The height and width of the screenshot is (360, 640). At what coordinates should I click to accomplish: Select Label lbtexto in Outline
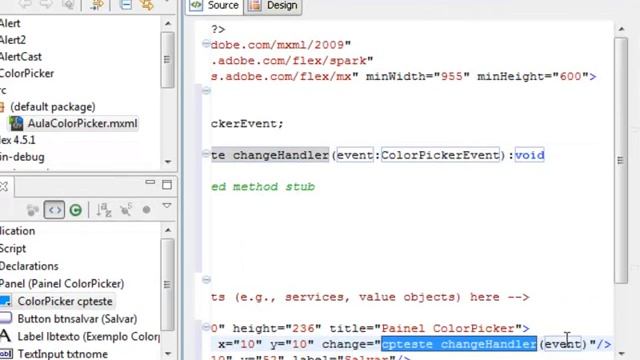pyautogui.click(x=89, y=336)
